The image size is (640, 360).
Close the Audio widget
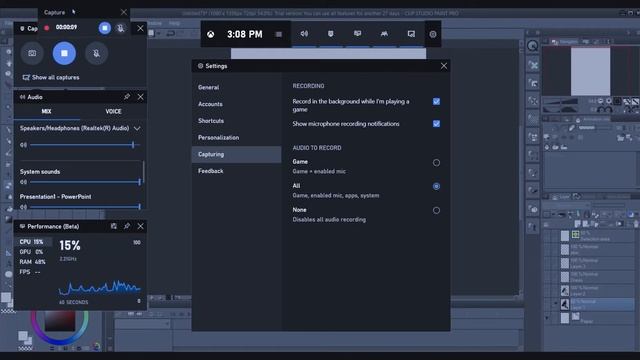click(140, 97)
